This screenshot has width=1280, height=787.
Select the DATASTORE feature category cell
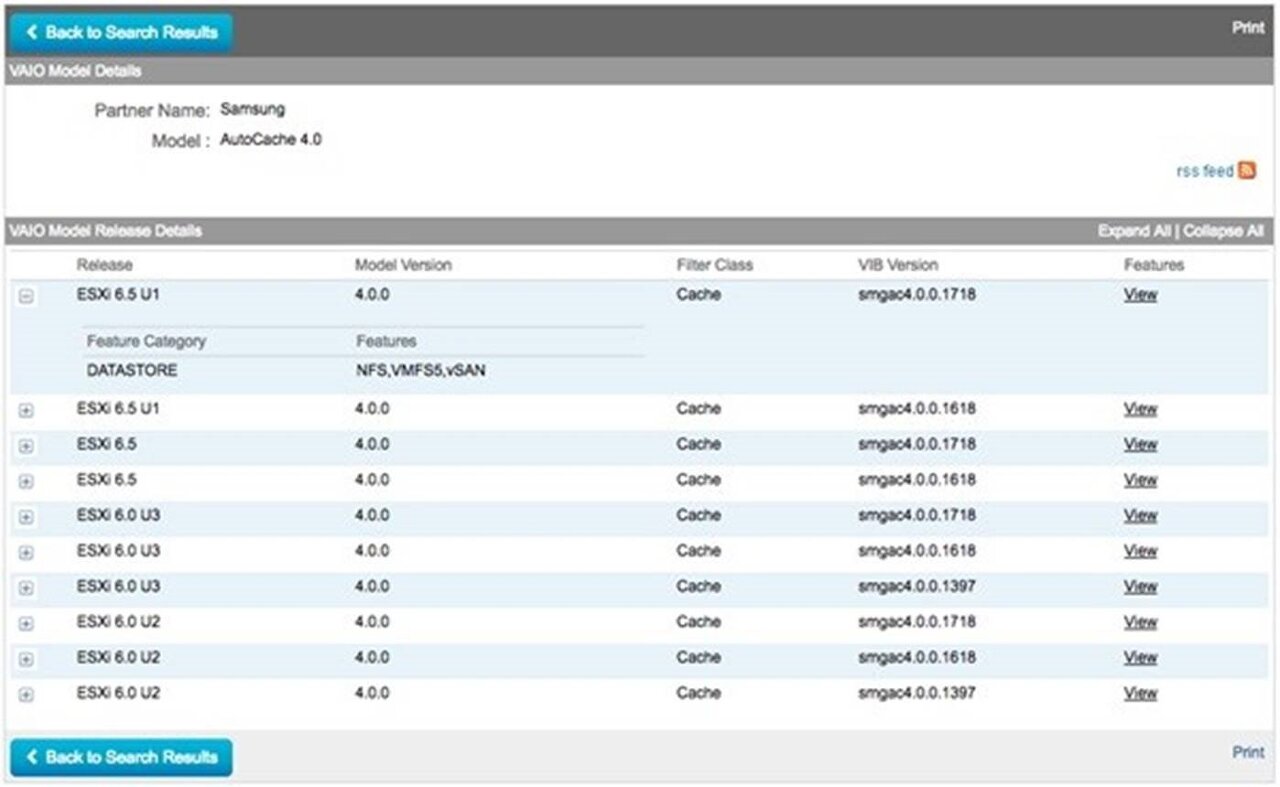pyautogui.click(x=132, y=370)
